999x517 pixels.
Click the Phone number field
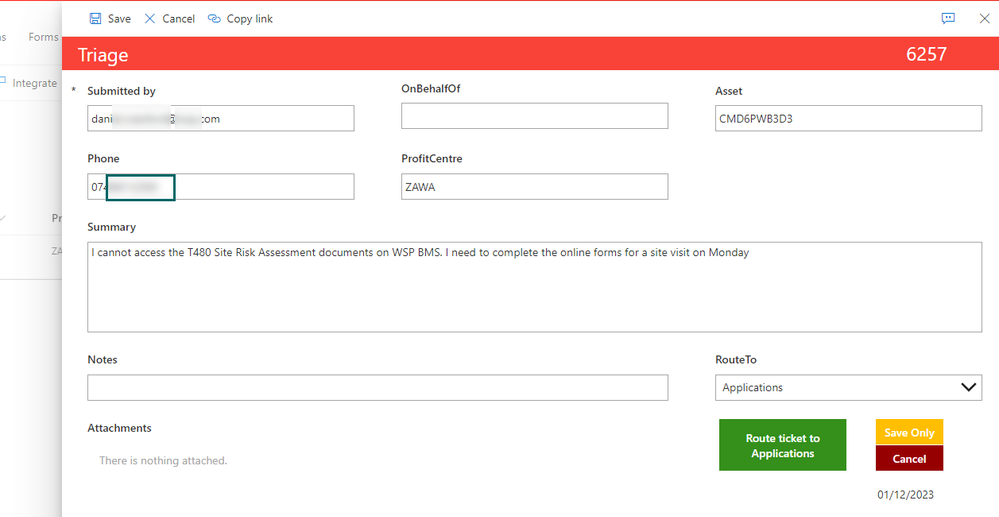220,187
